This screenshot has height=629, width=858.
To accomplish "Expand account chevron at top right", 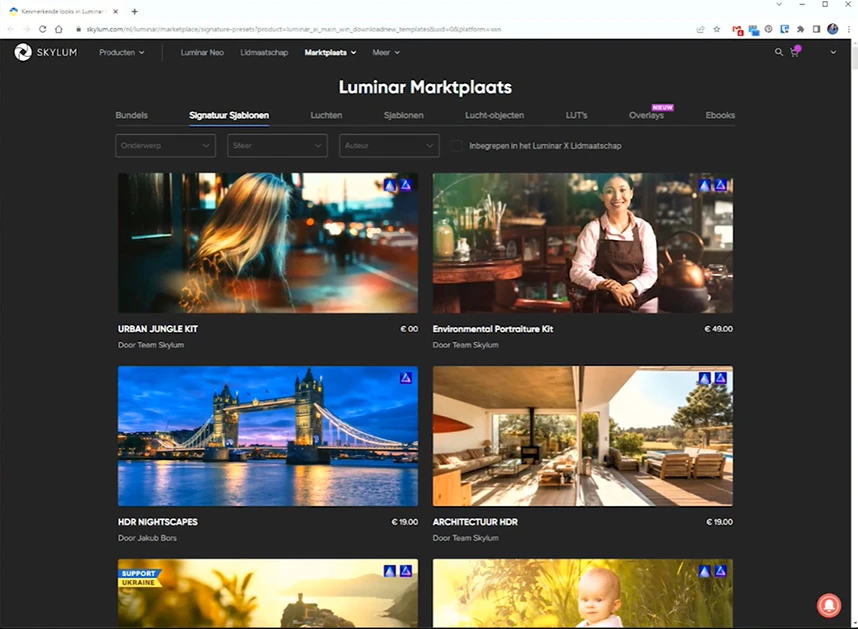I will (x=833, y=53).
